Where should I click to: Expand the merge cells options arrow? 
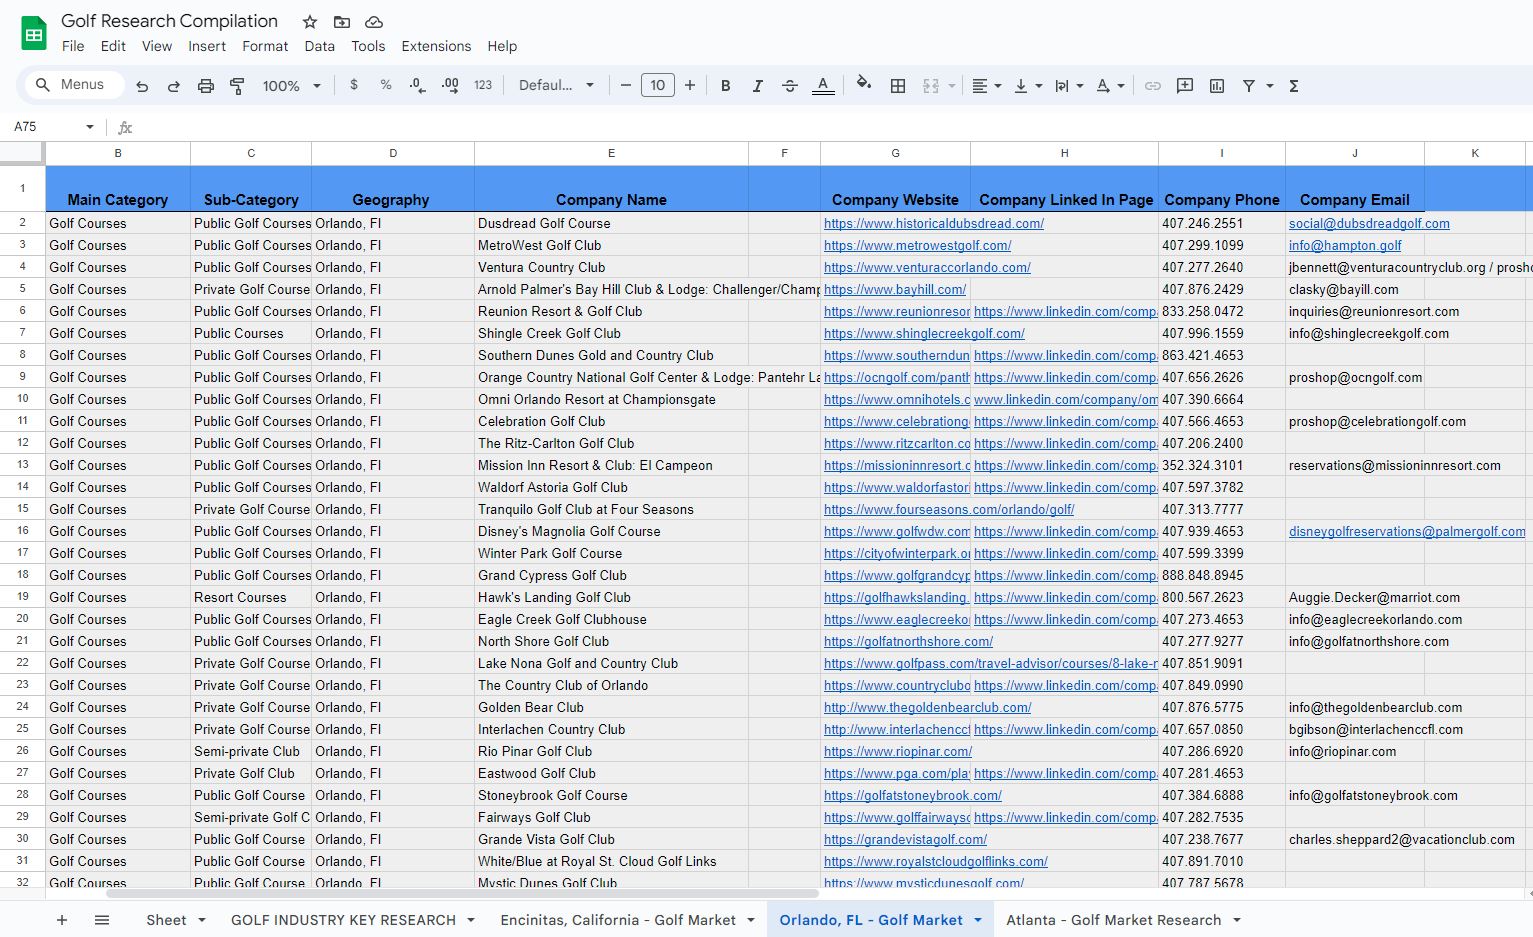(x=952, y=86)
